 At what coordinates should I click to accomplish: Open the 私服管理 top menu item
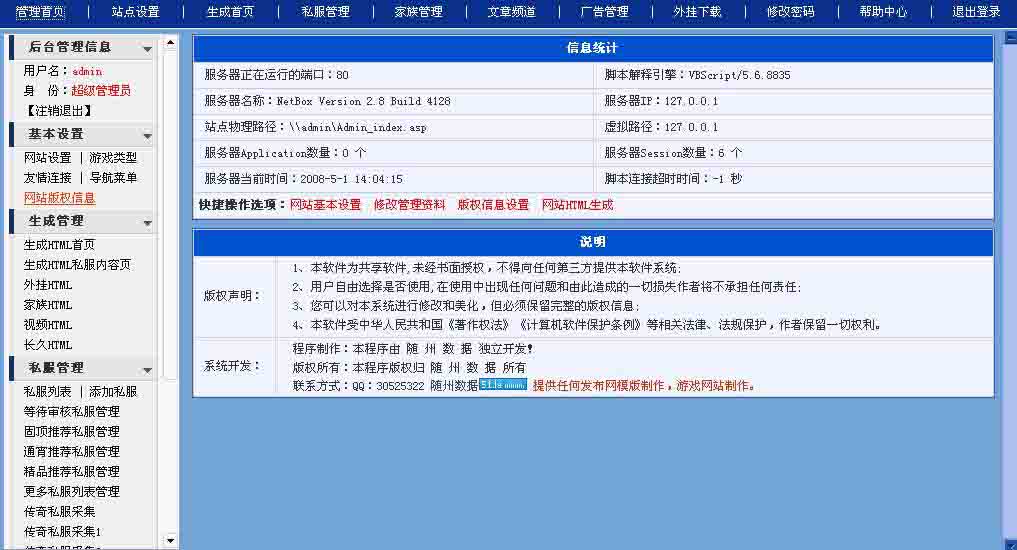pos(325,12)
